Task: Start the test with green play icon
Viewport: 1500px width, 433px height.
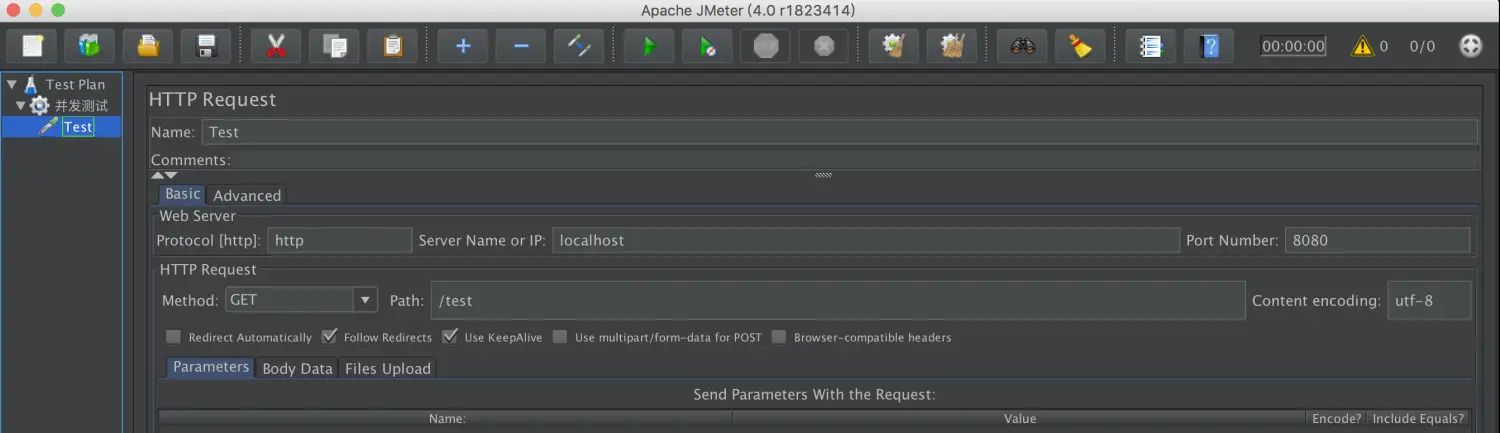Action: (649, 46)
